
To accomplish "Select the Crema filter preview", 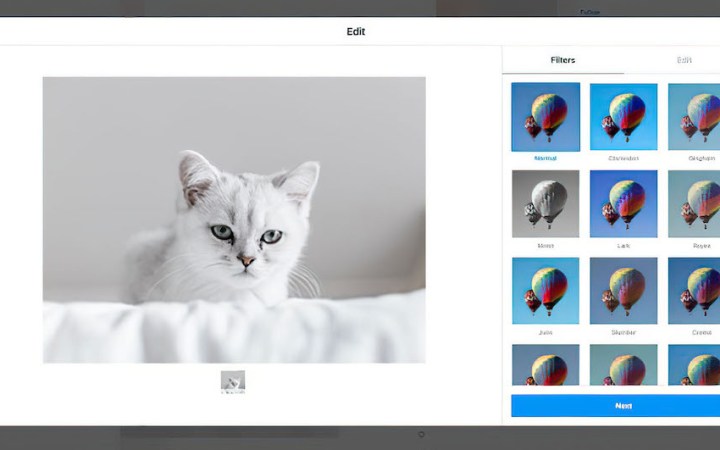I will [694, 291].
